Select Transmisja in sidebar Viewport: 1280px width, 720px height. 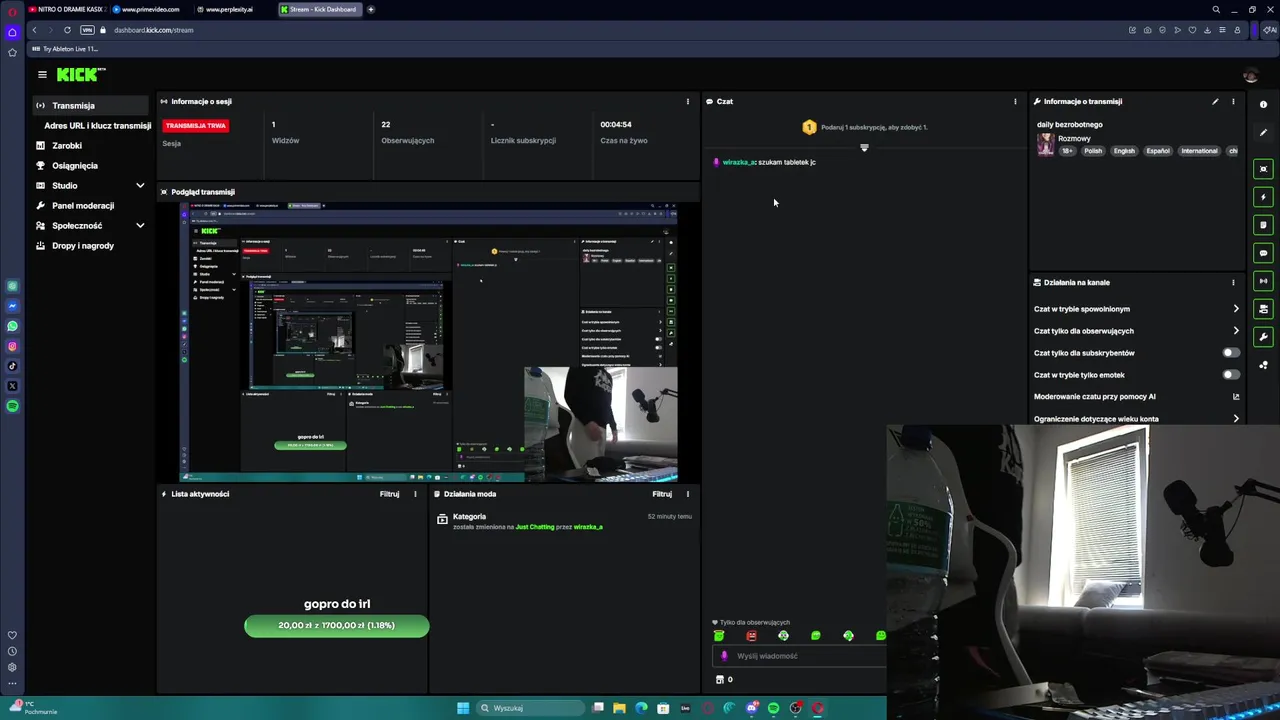(x=90, y=106)
